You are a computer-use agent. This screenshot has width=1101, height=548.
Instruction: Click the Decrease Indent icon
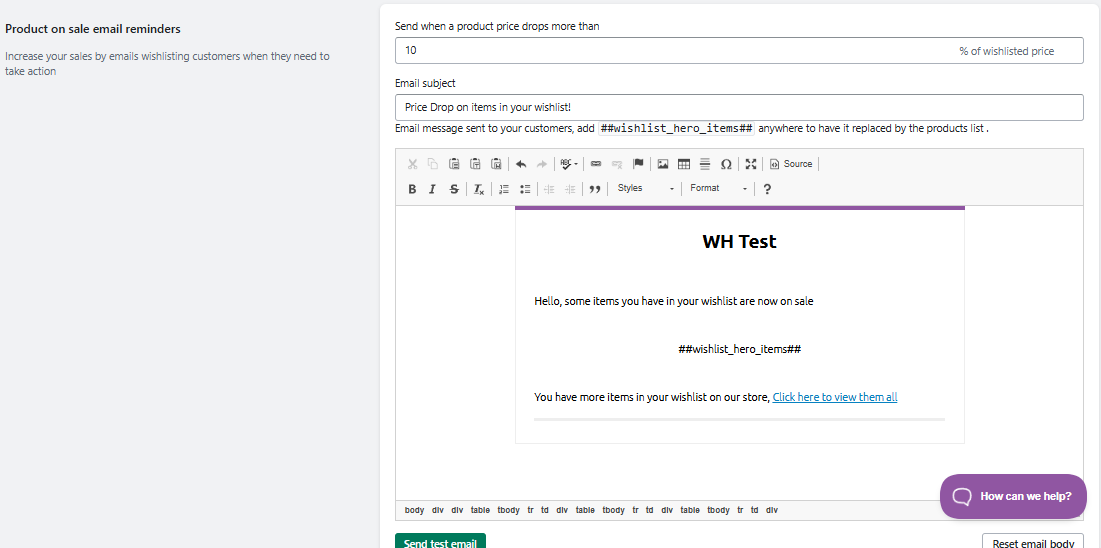pos(549,189)
